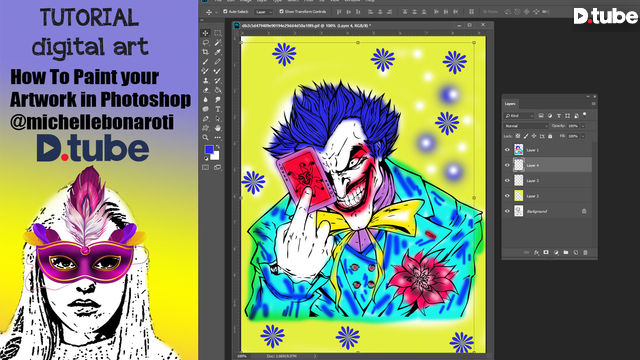This screenshot has width=640, height=360.
Task: Select the Lasso tool
Action: [x=205, y=42]
